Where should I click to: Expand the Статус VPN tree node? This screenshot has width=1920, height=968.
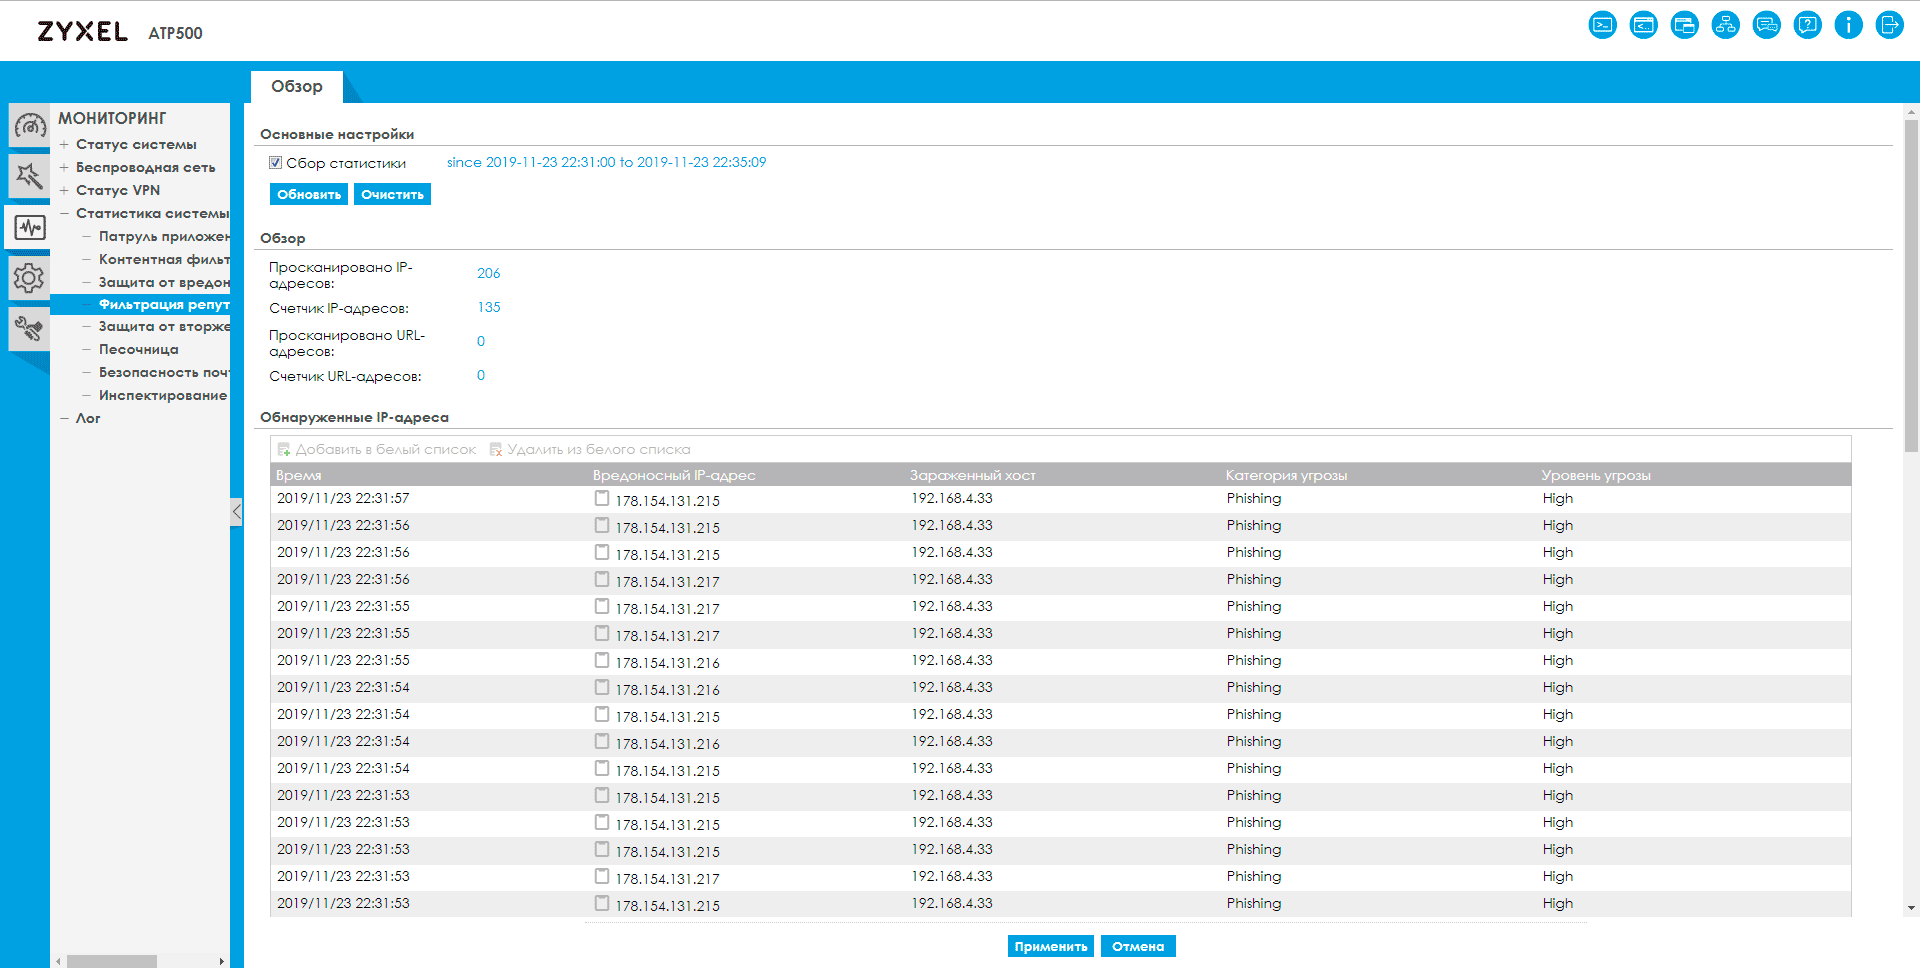[x=64, y=191]
